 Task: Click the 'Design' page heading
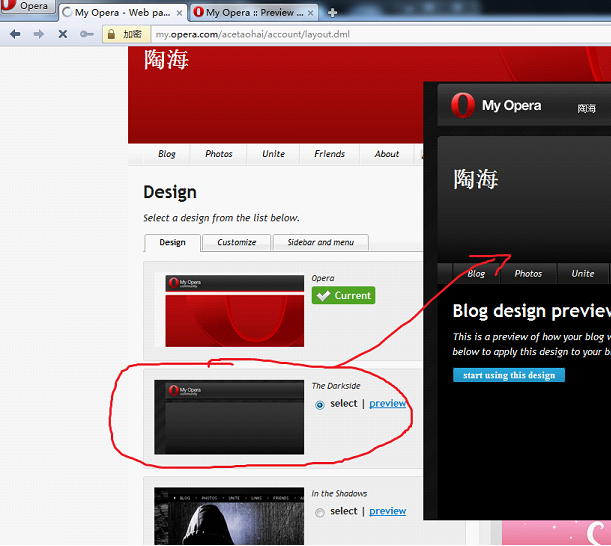point(170,192)
